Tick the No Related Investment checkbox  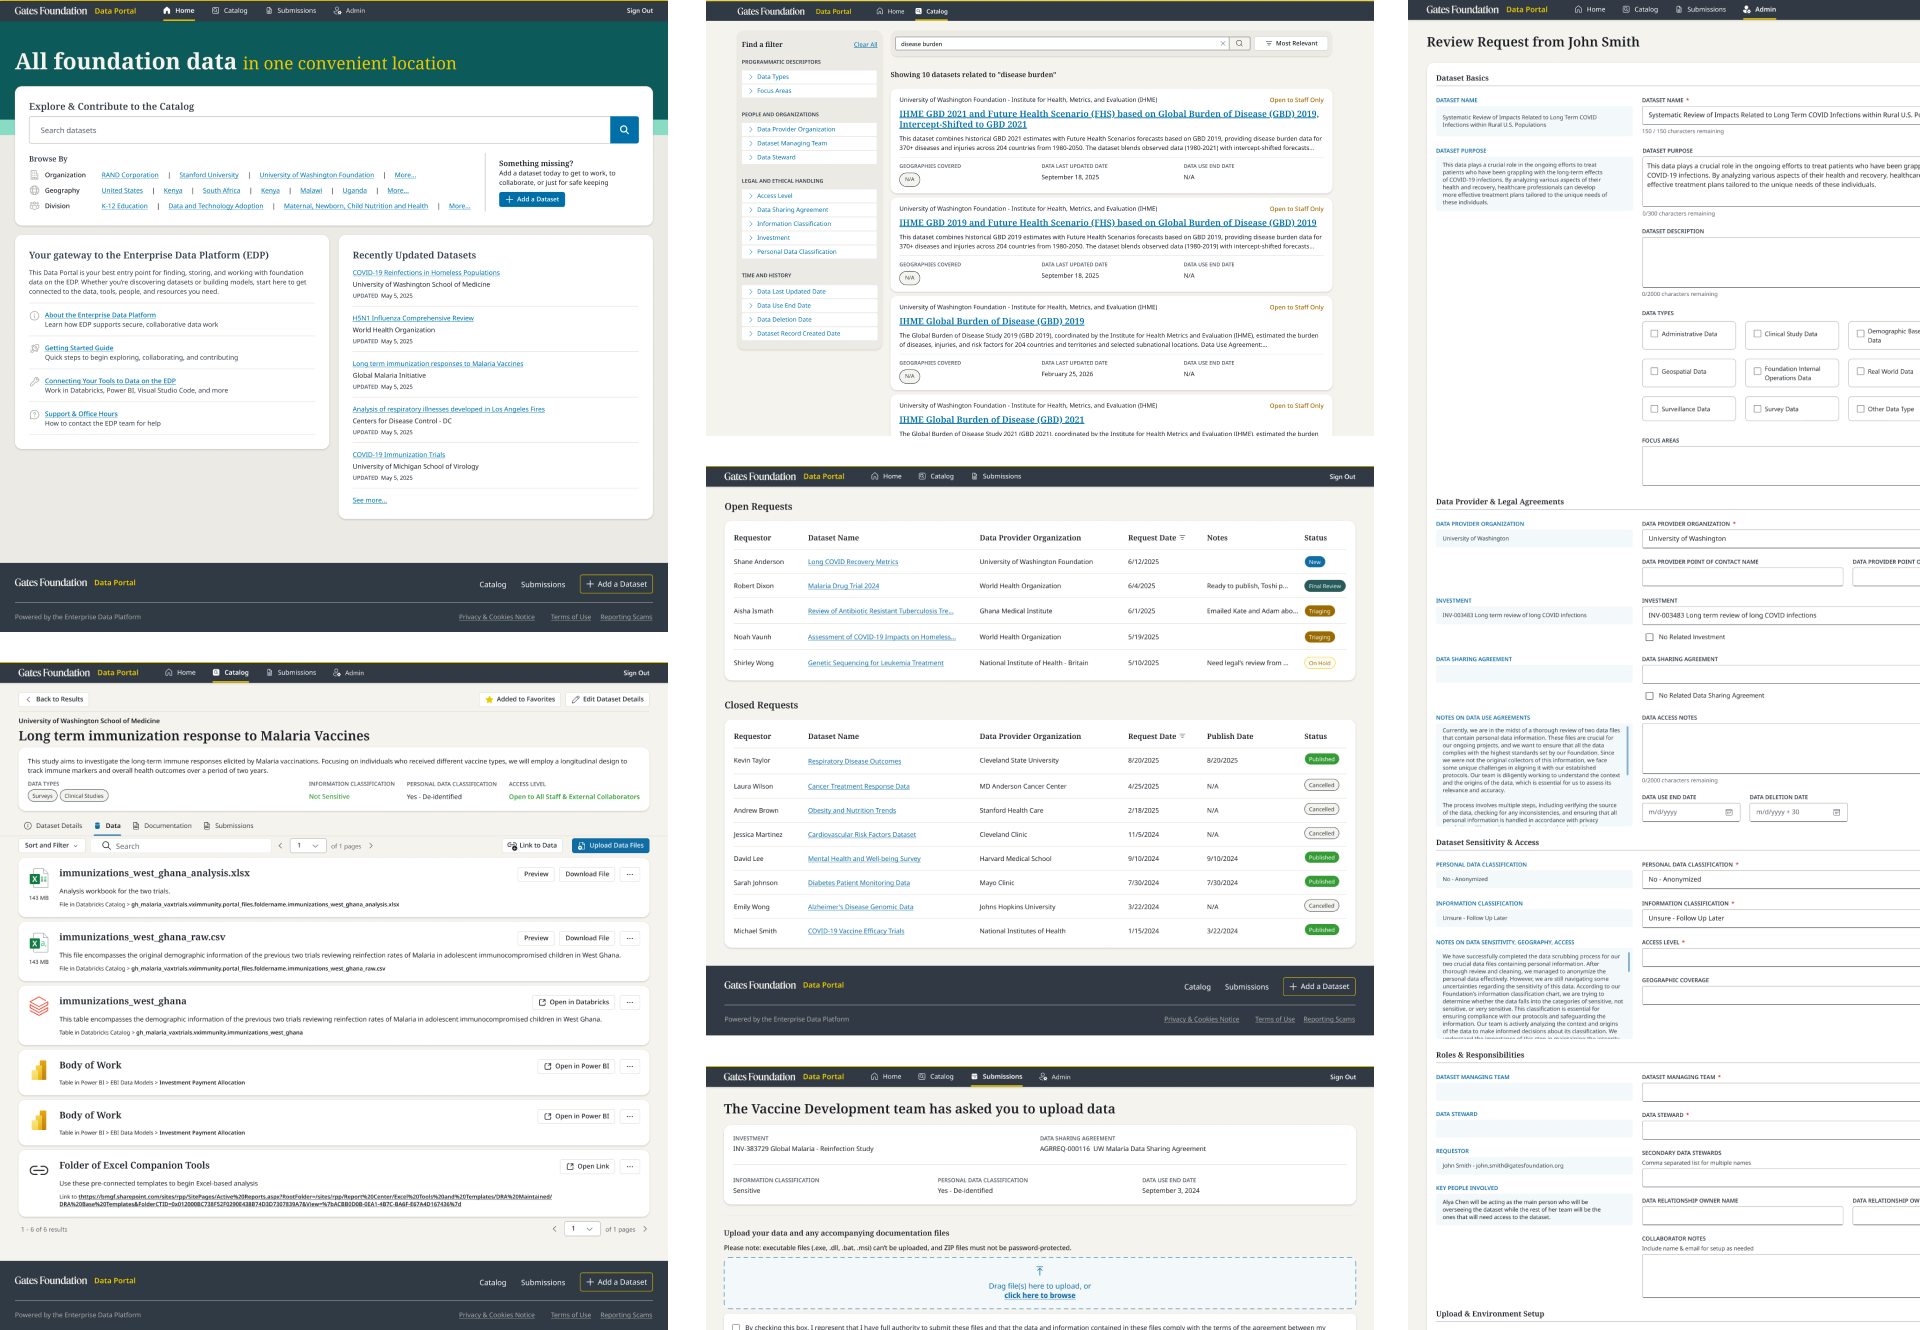1649,637
